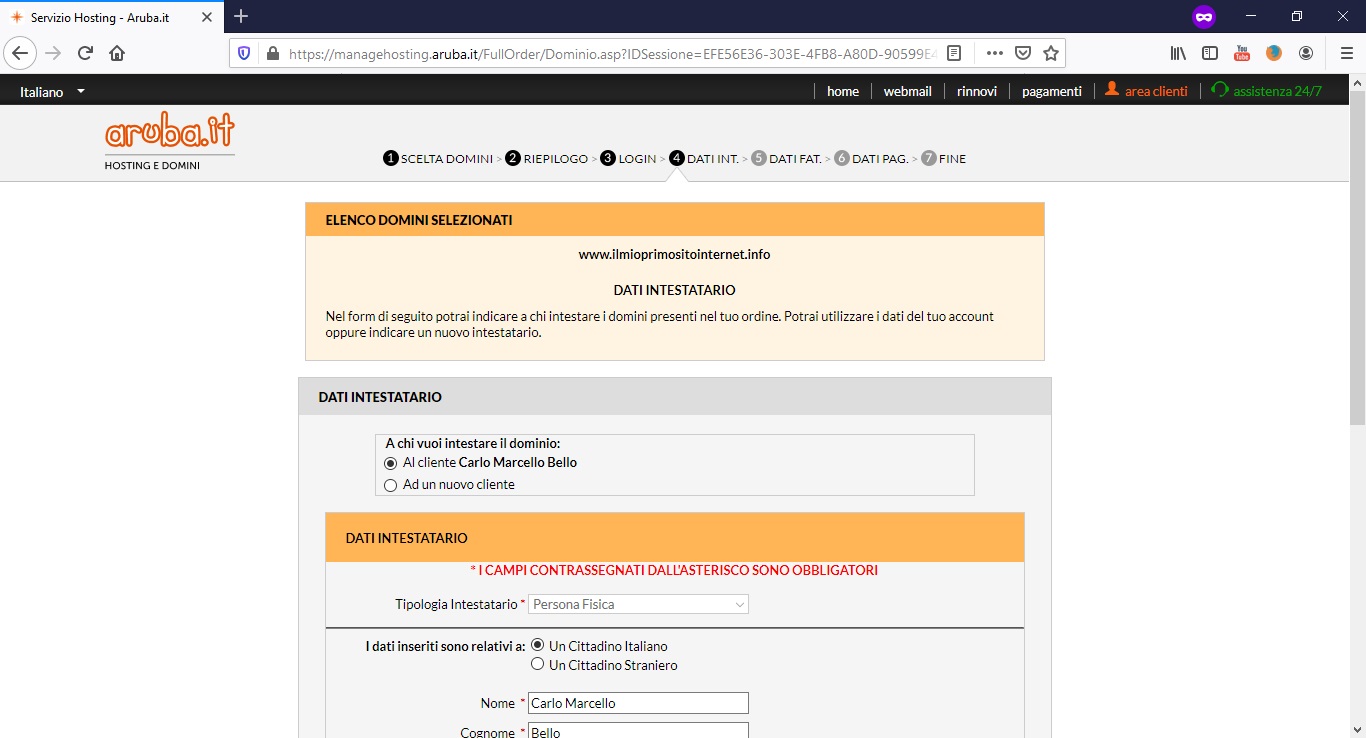1366x738 pixels.
Task: Click the padlock site security icon
Action: click(x=271, y=53)
